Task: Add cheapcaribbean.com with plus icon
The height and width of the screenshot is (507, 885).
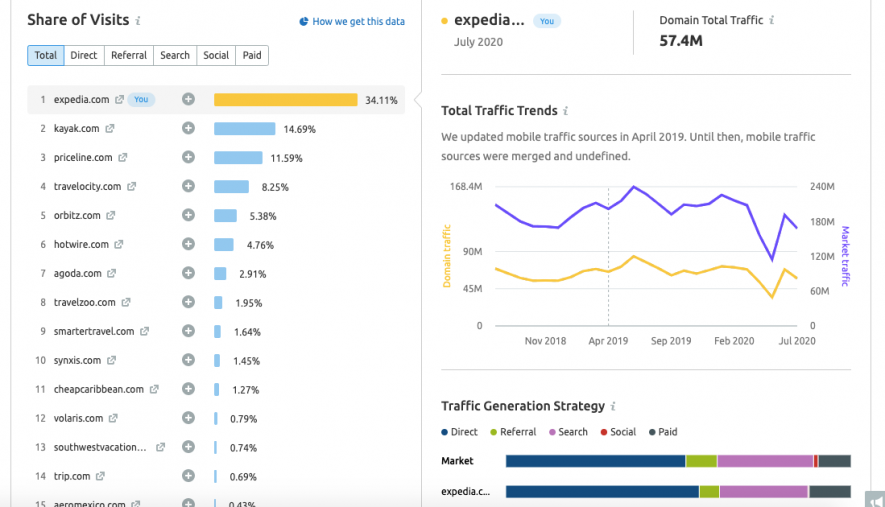Action: 189,389
